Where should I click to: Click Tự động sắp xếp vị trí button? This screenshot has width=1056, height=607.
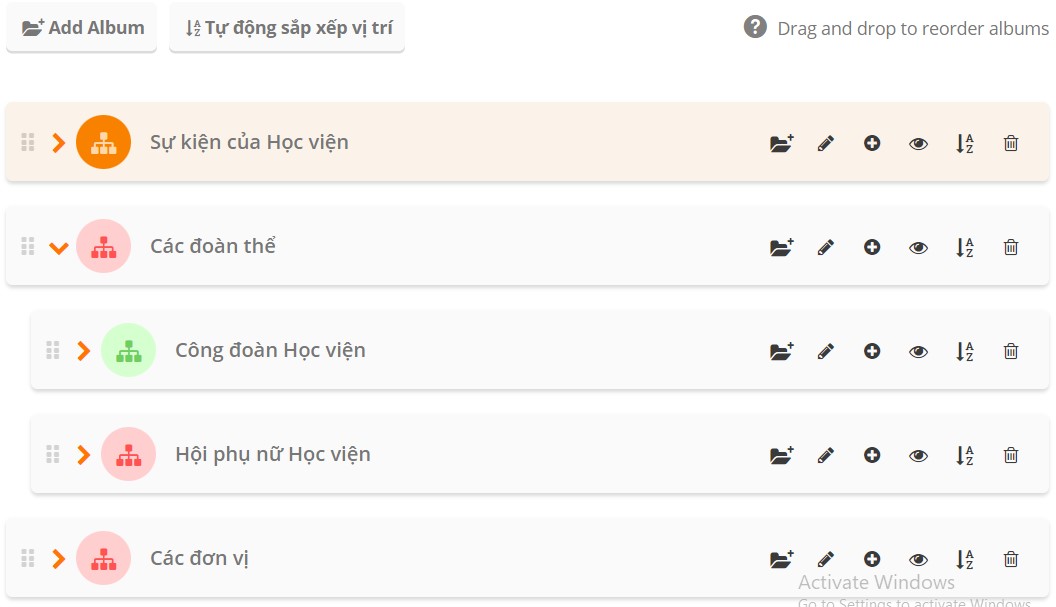click(287, 28)
